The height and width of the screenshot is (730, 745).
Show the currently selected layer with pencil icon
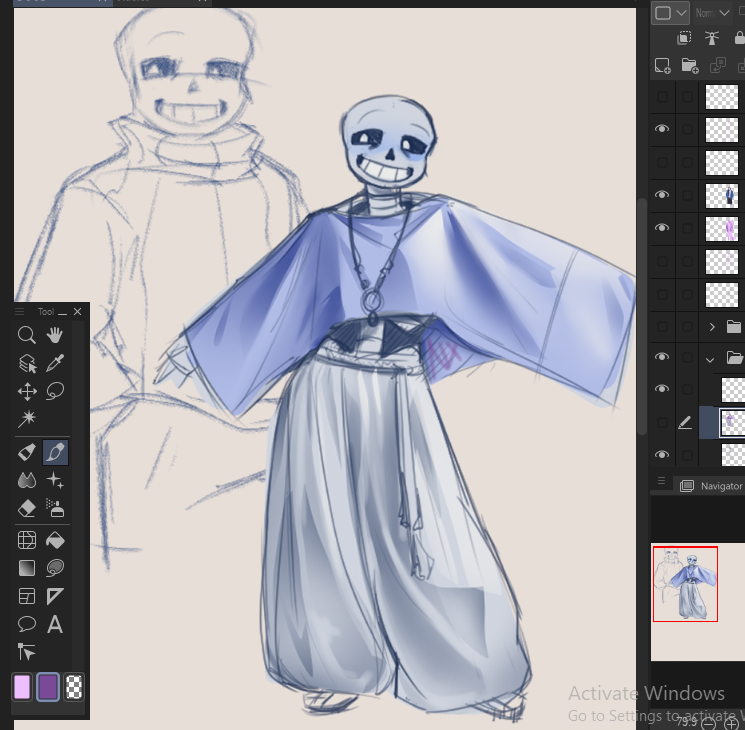click(662, 422)
